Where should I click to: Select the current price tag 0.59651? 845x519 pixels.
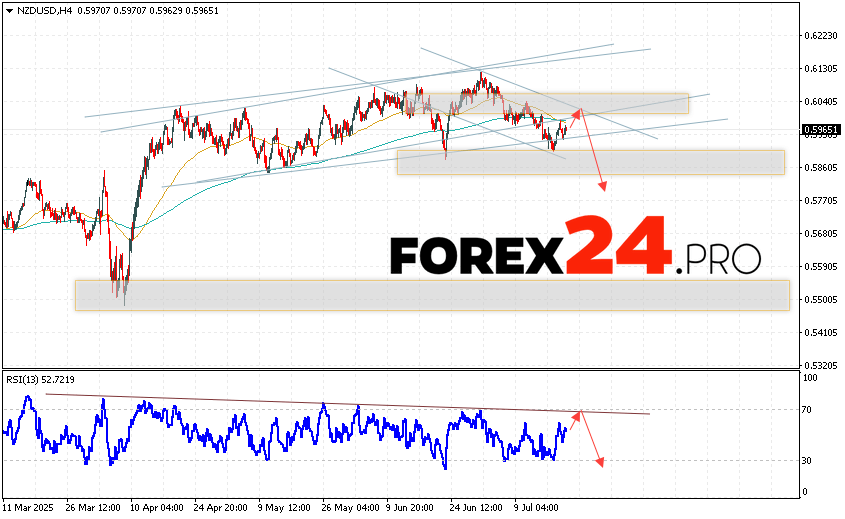tap(819, 129)
